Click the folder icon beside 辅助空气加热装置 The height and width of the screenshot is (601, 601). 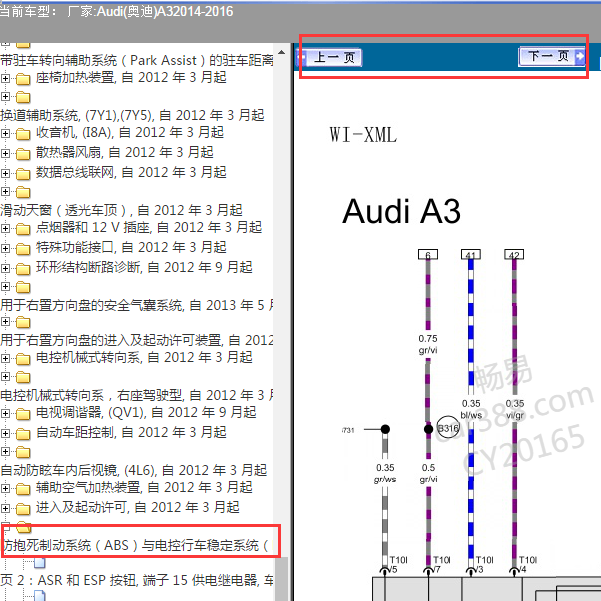(x=23, y=489)
